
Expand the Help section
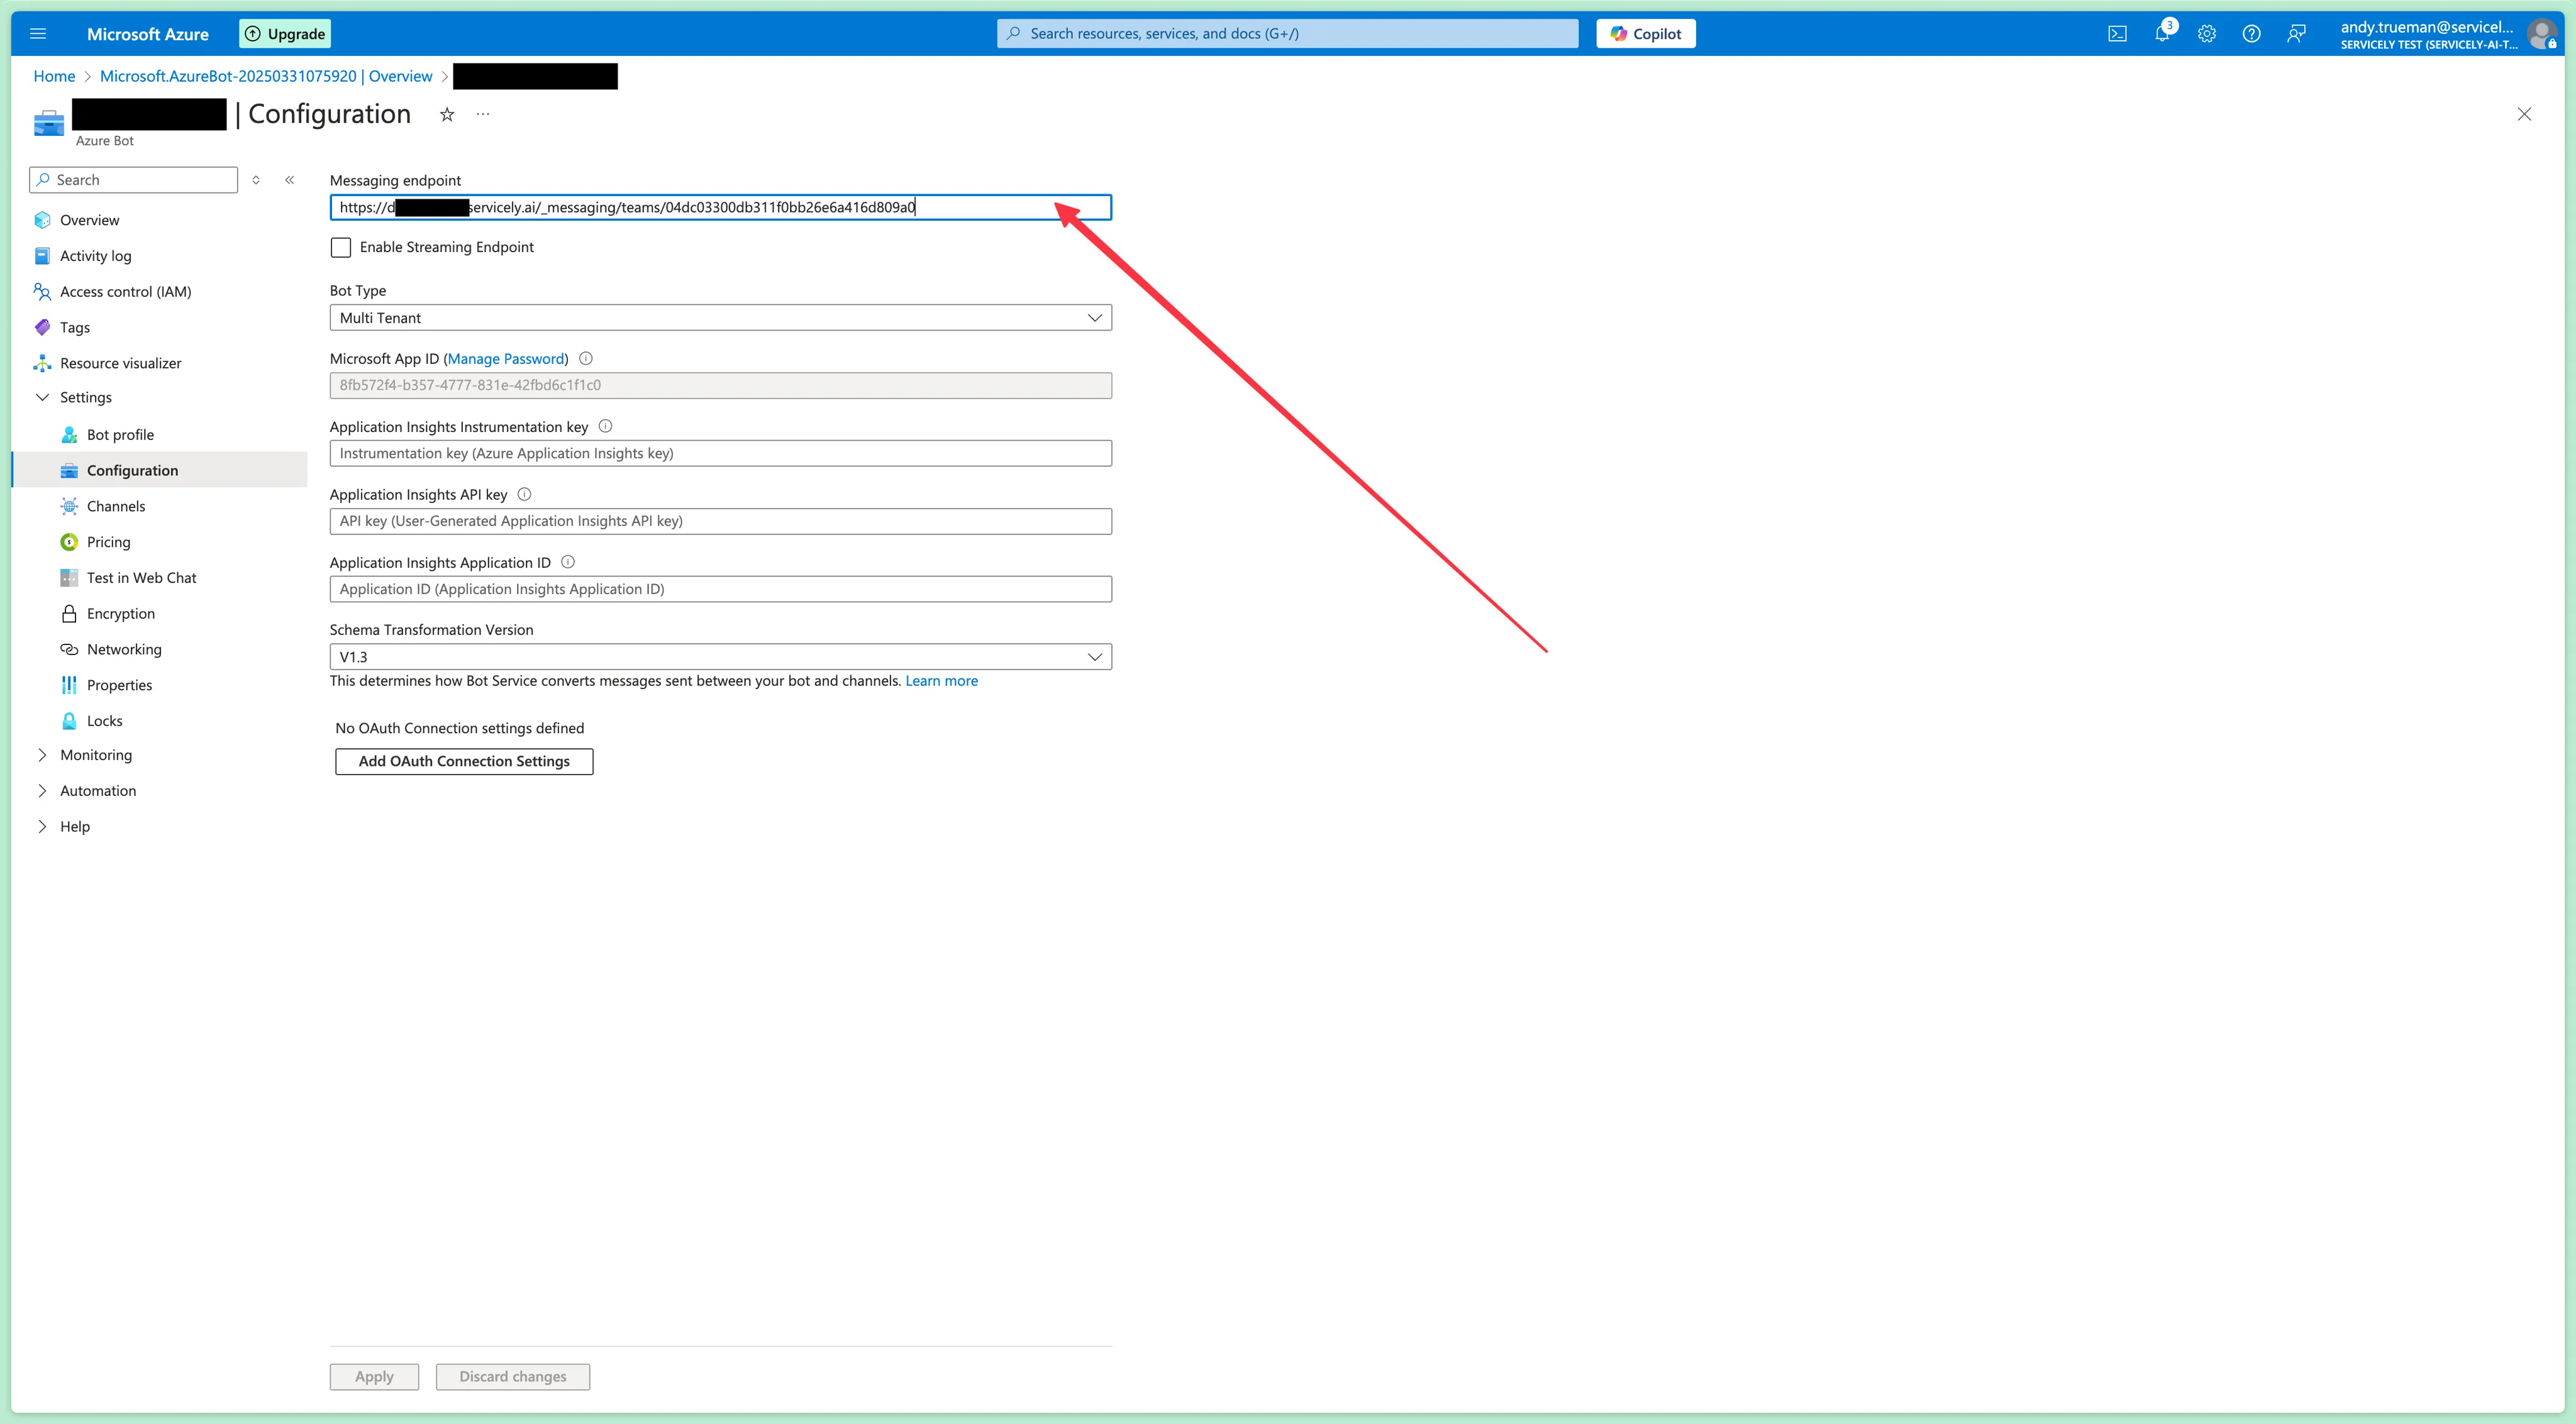(x=42, y=826)
